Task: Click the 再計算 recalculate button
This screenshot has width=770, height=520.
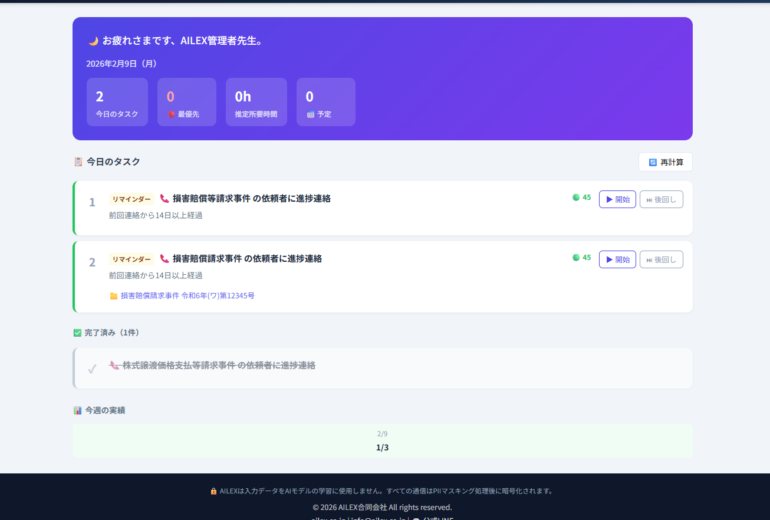Action: click(665, 162)
